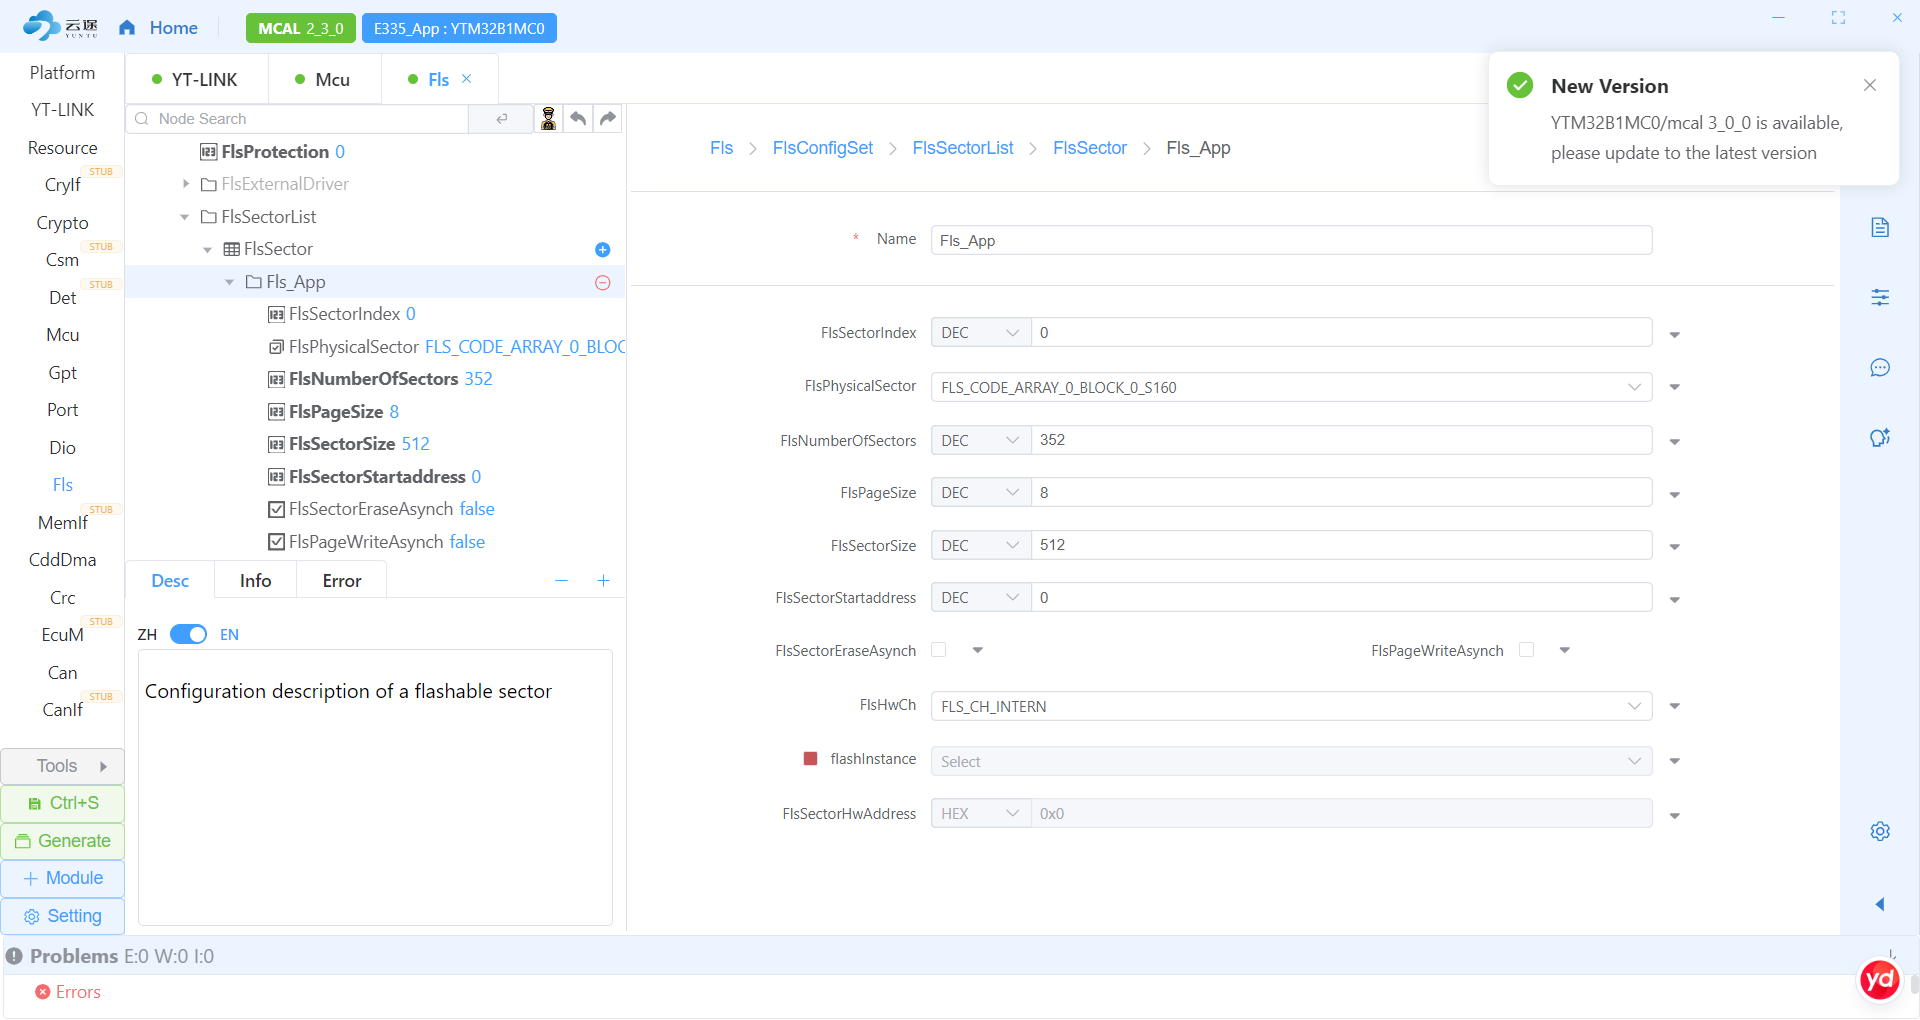1920x1020 pixels.
Task: Expand the FlsExternalDriver tree node
Action: pyautogui.click(x=185, y=184)
